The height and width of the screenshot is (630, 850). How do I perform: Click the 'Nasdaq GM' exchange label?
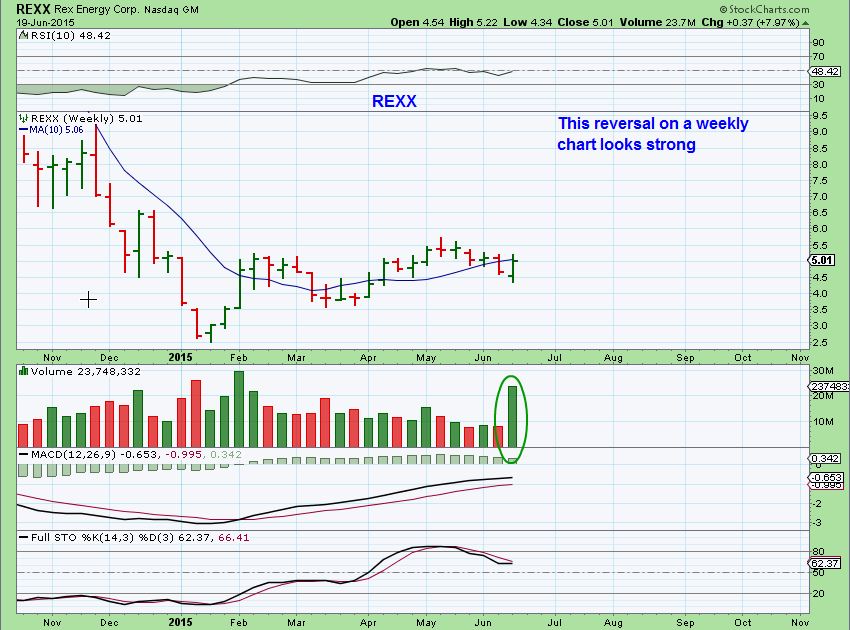tap(171, 10)
